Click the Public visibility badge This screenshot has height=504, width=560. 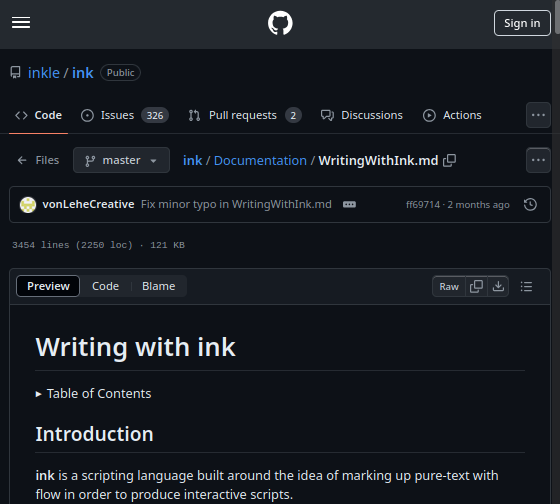click(x=120, y=73)
